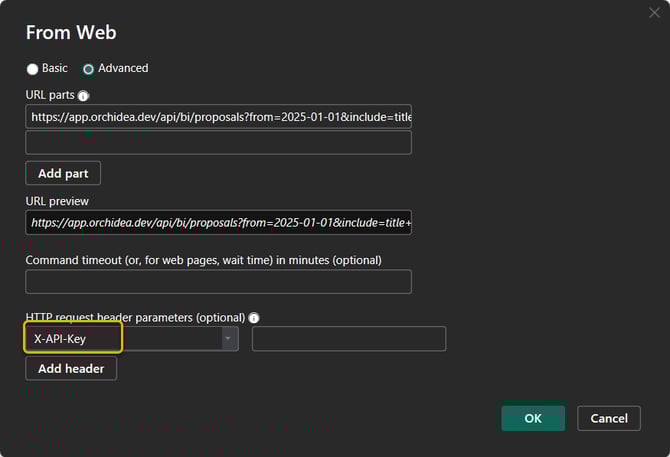This screenshot has height=457, width=670.
Task: Click the first URL parts field
Action: click(x=218, y=117)
